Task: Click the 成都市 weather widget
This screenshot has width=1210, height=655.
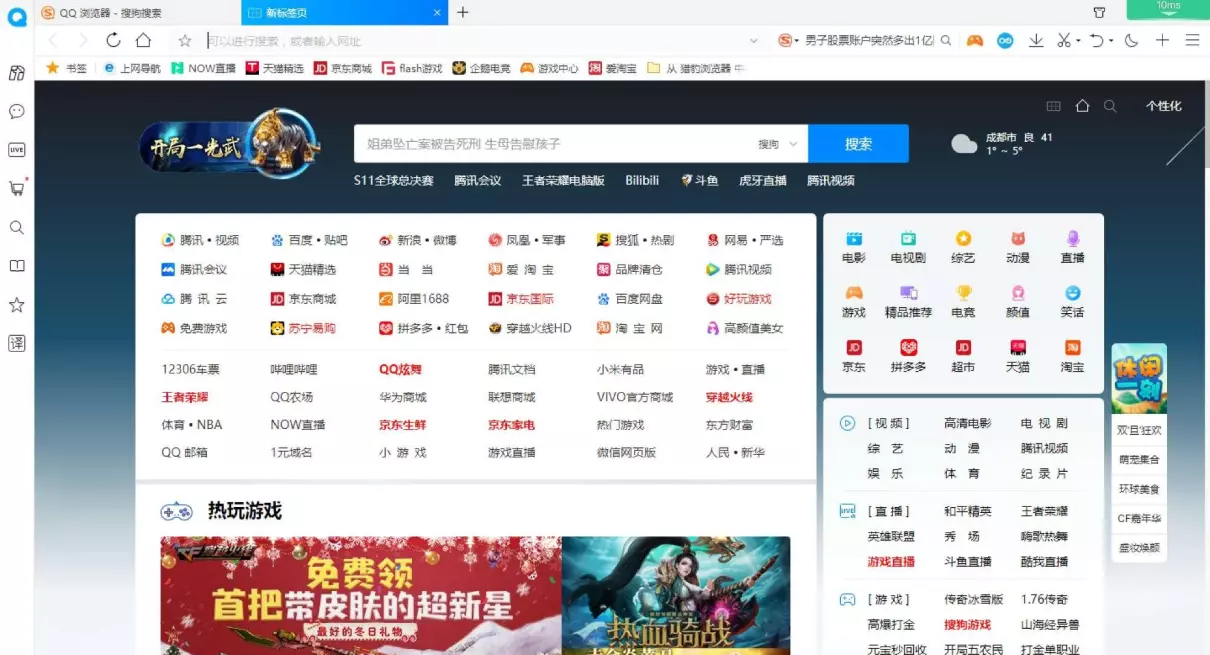Action: click(x=1002, y=144)
